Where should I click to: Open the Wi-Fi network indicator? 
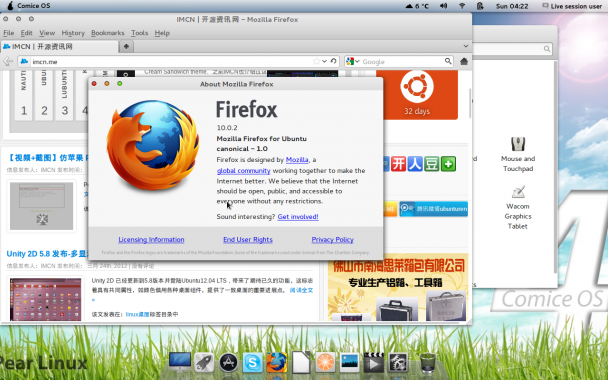tap(462, 6)
